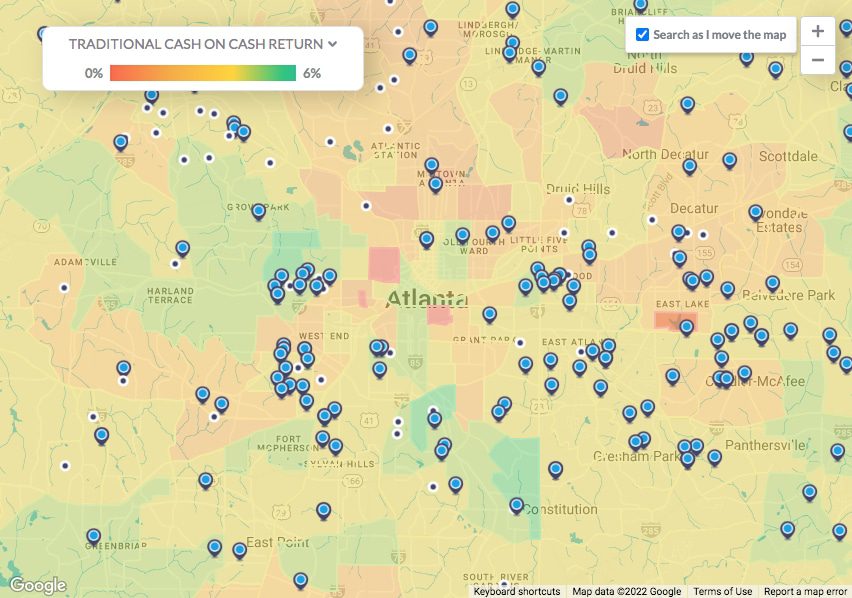
Task: Open the Keyboard shortcuts link
Action: click(516, 591)
